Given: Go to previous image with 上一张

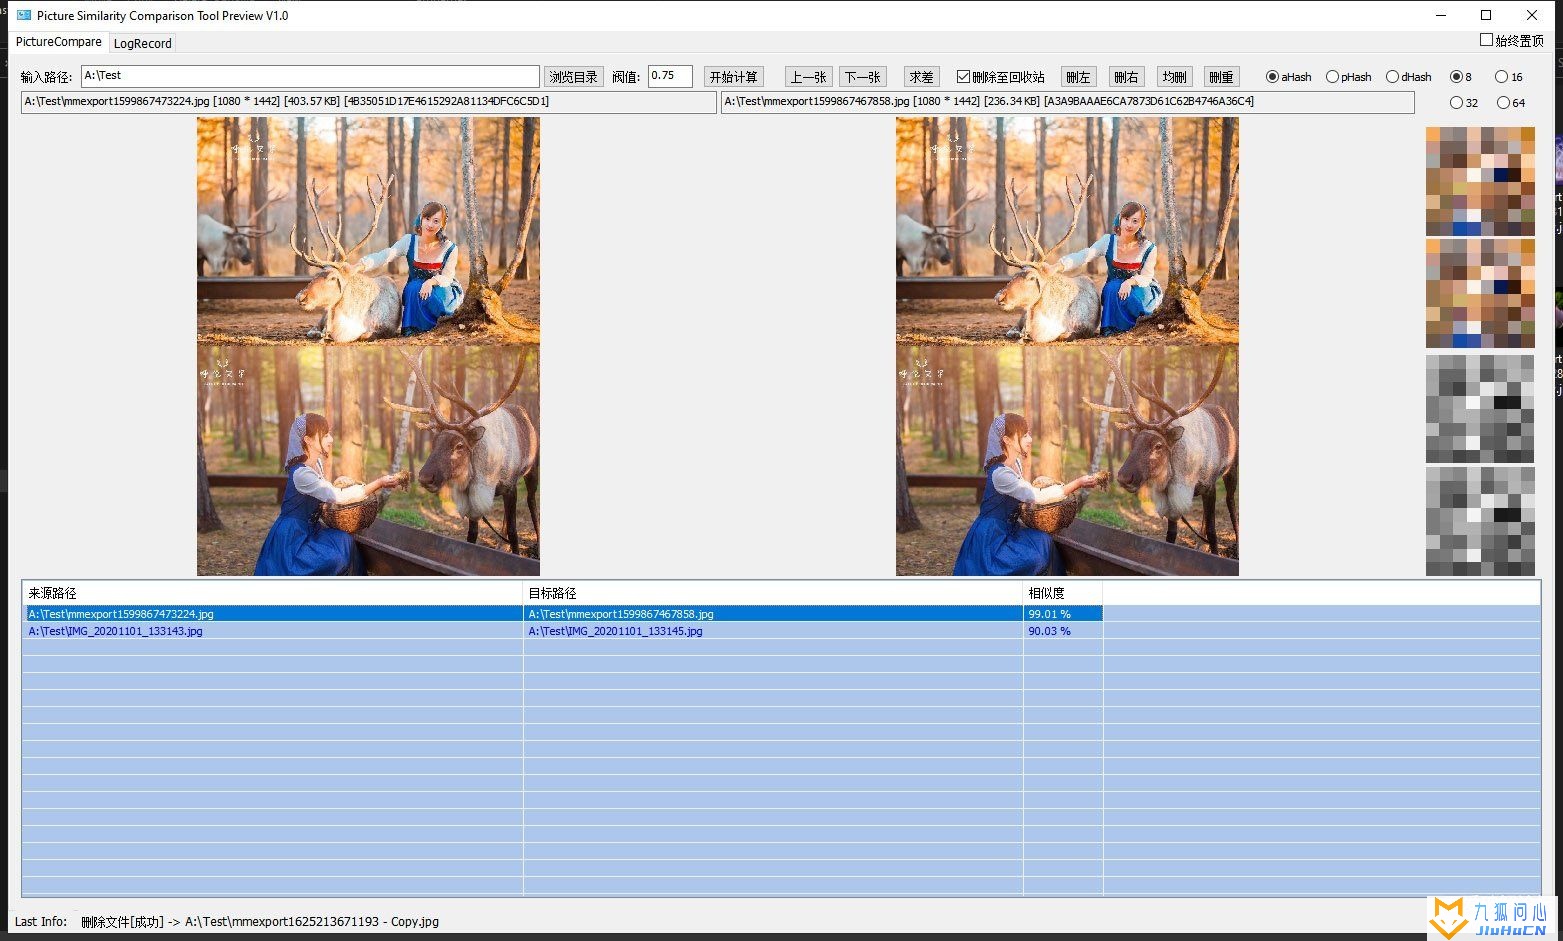Looking at the screenshot, I should coord(808,77).
